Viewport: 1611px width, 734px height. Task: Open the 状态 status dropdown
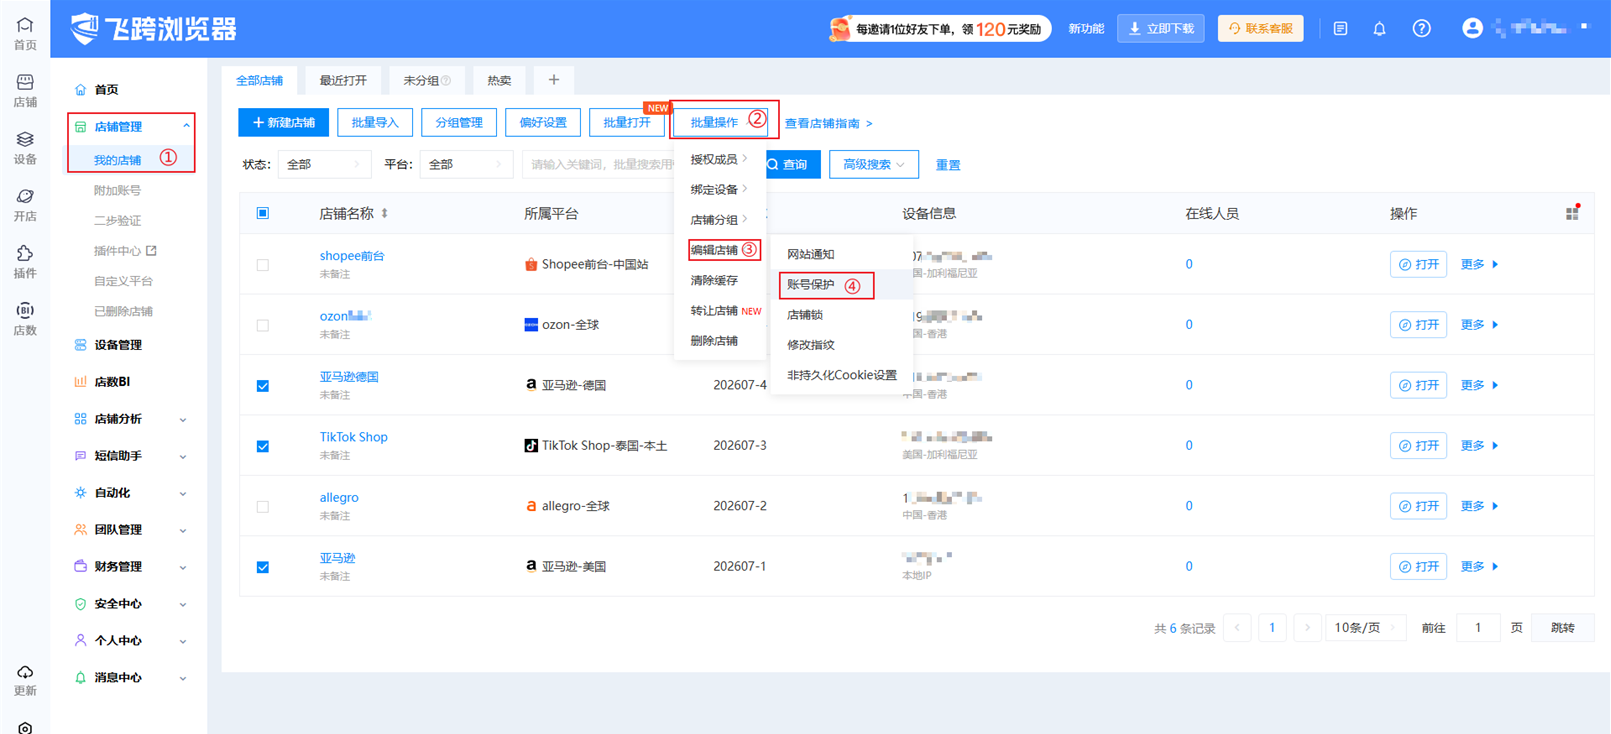pos(324,164)
